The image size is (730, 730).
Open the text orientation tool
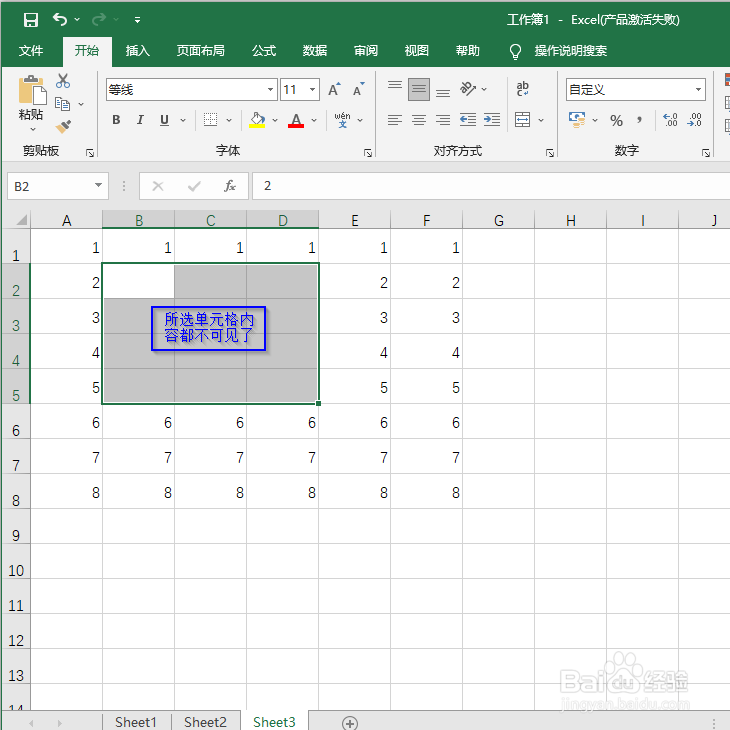tap(468, 88)
